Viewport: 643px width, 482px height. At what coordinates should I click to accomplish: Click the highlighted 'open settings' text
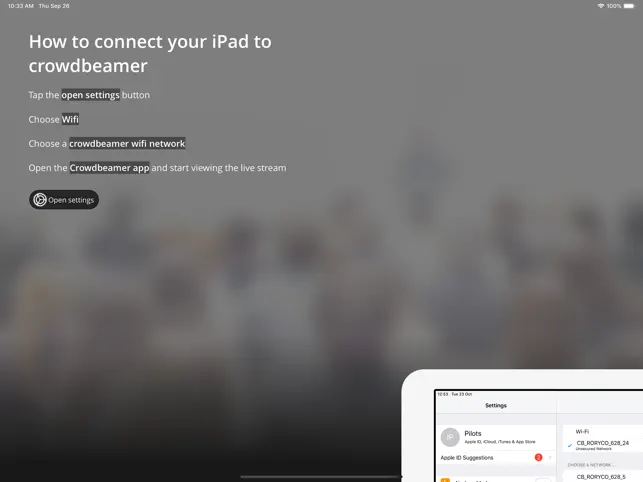[91, 95]
